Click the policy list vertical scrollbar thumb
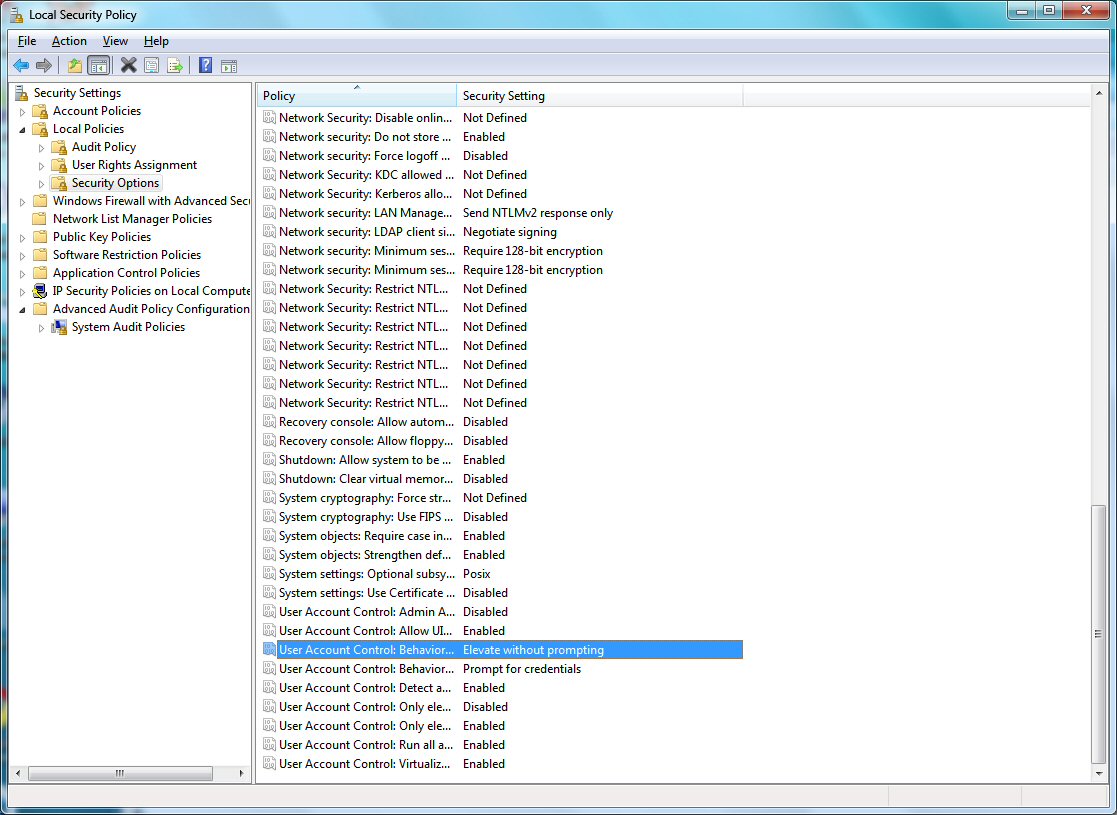This screenshot has width=1117, height=815. tap(1098, 634)
